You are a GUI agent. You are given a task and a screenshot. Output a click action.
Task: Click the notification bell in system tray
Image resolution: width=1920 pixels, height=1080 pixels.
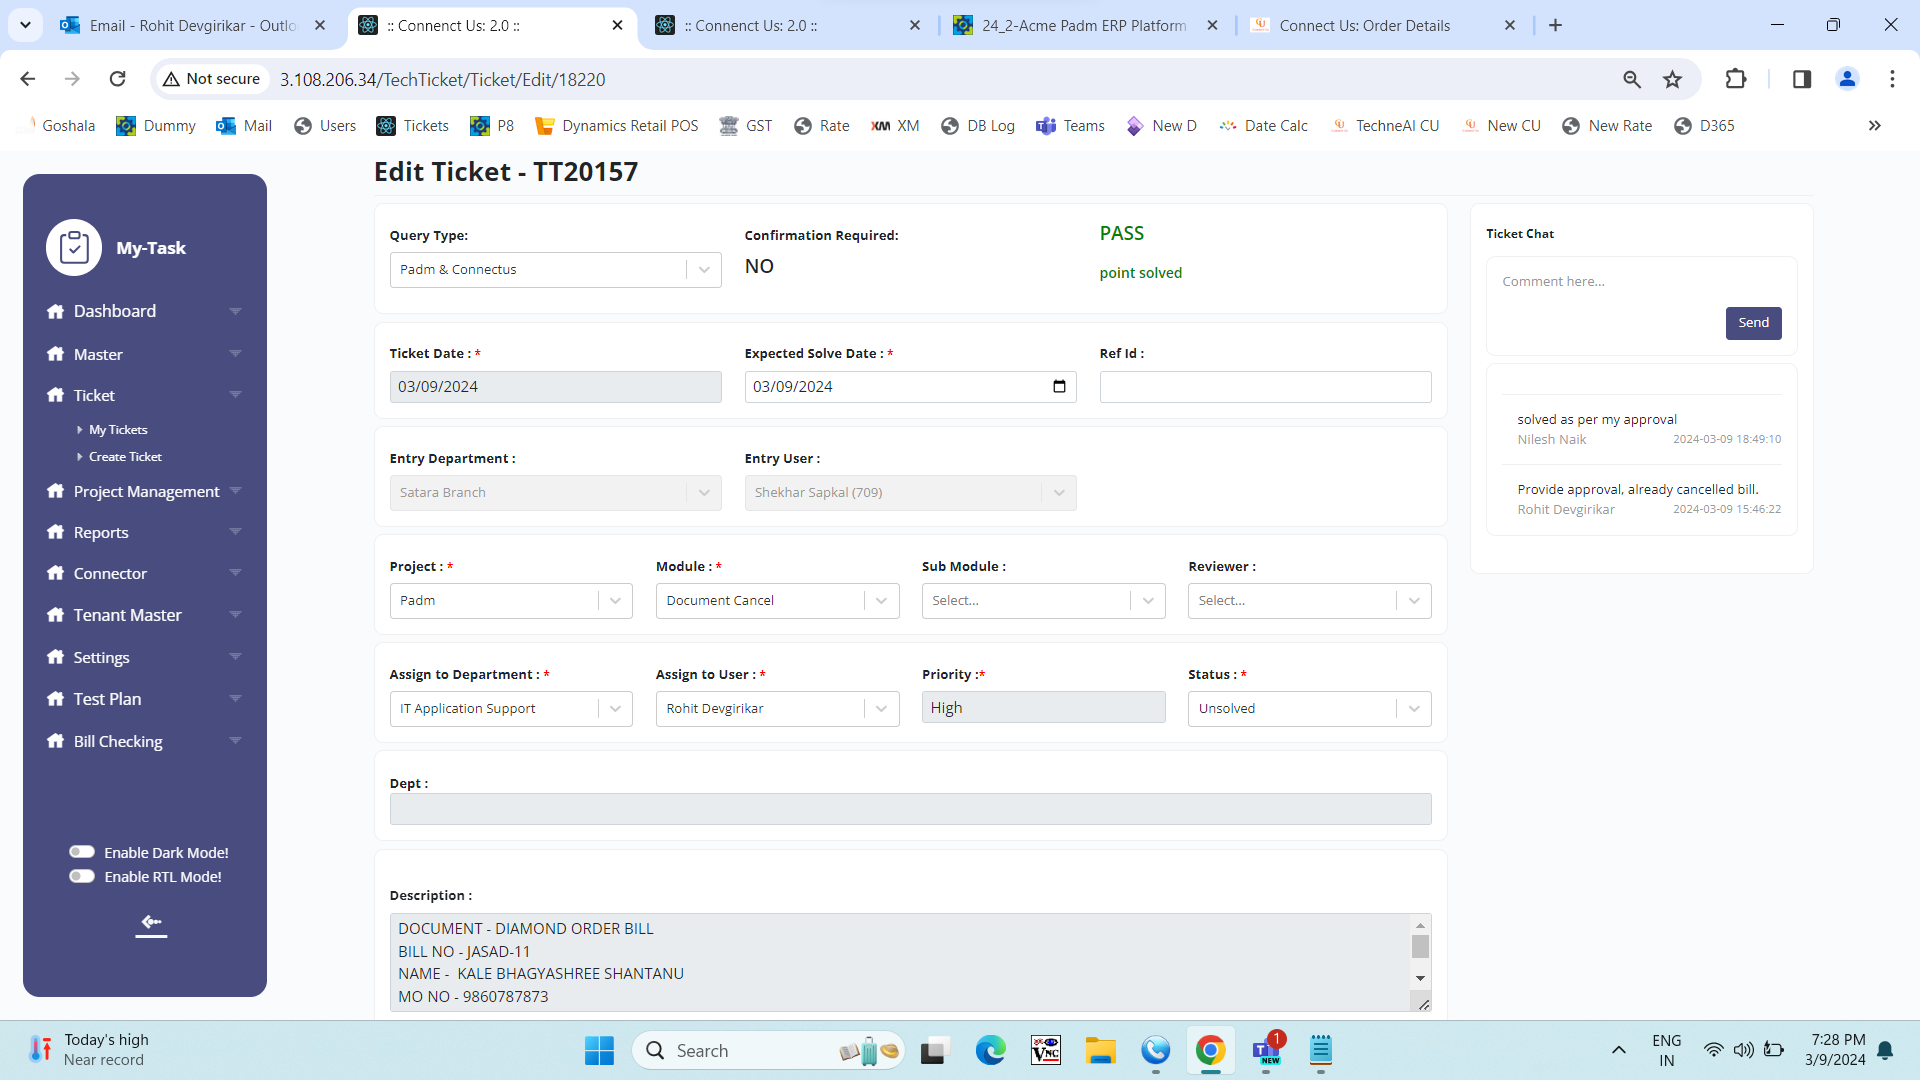coord(1885,1050)
